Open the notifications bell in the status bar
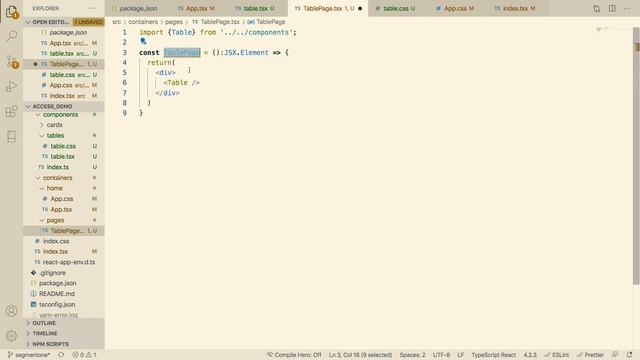Image resolution: width=640 pixels, height=360 pixels. coord(630,355)
